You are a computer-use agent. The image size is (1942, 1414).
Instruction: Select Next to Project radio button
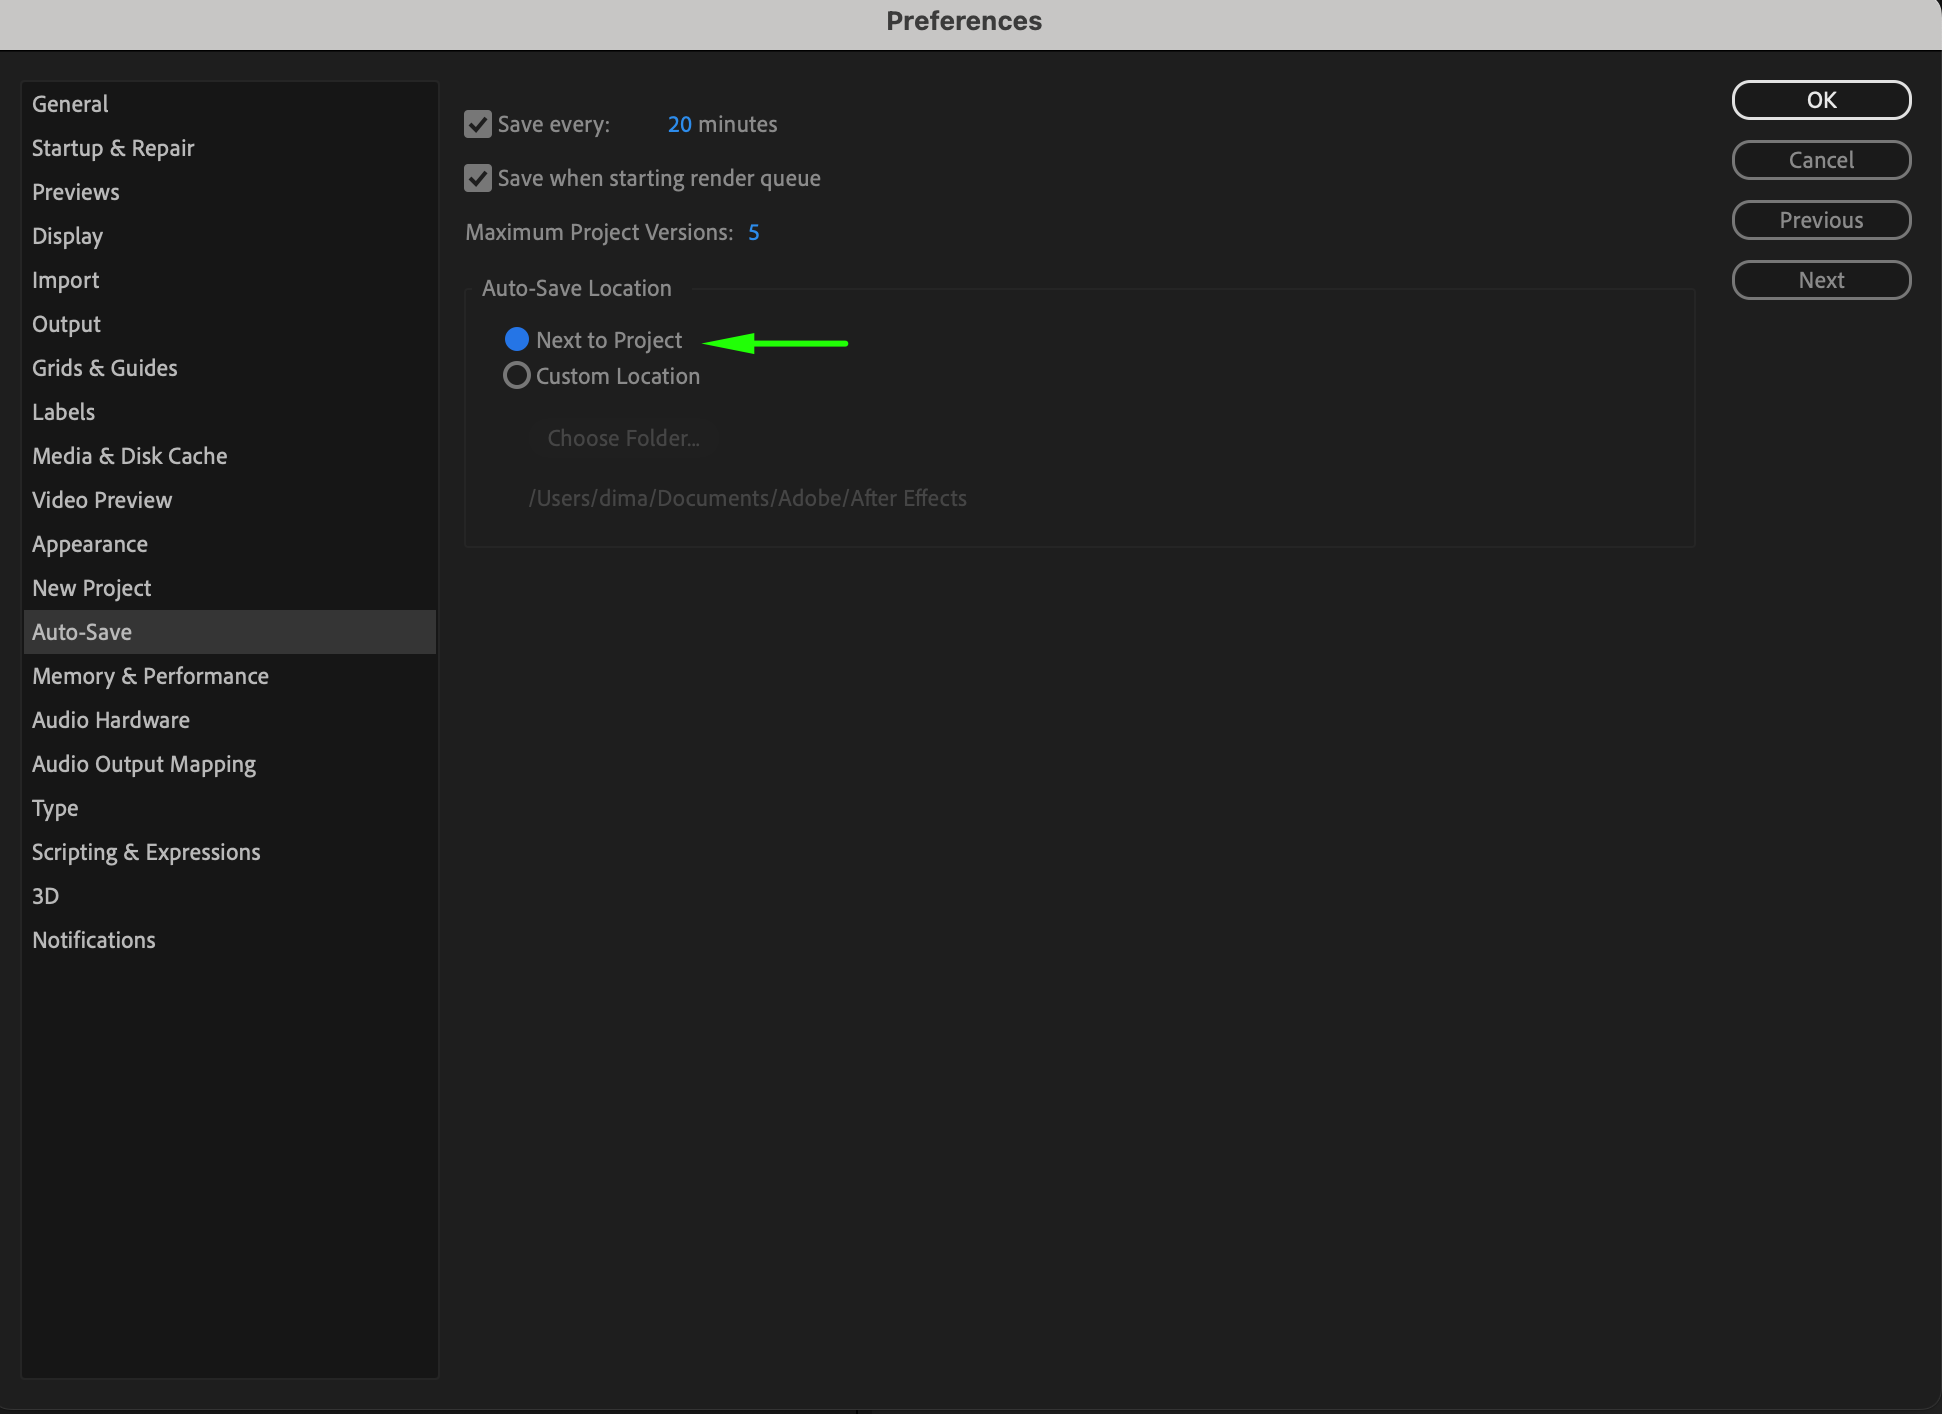[516, 340]
